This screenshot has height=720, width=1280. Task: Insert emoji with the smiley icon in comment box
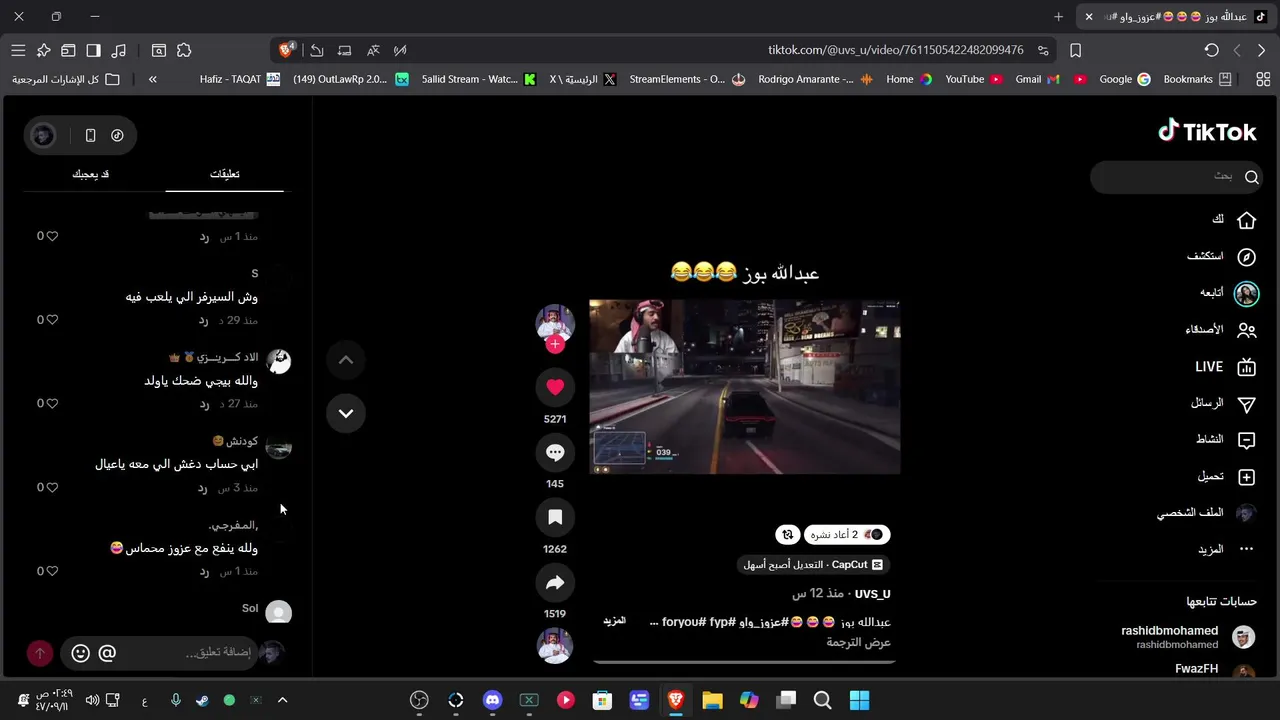click(x=81, y=653)
